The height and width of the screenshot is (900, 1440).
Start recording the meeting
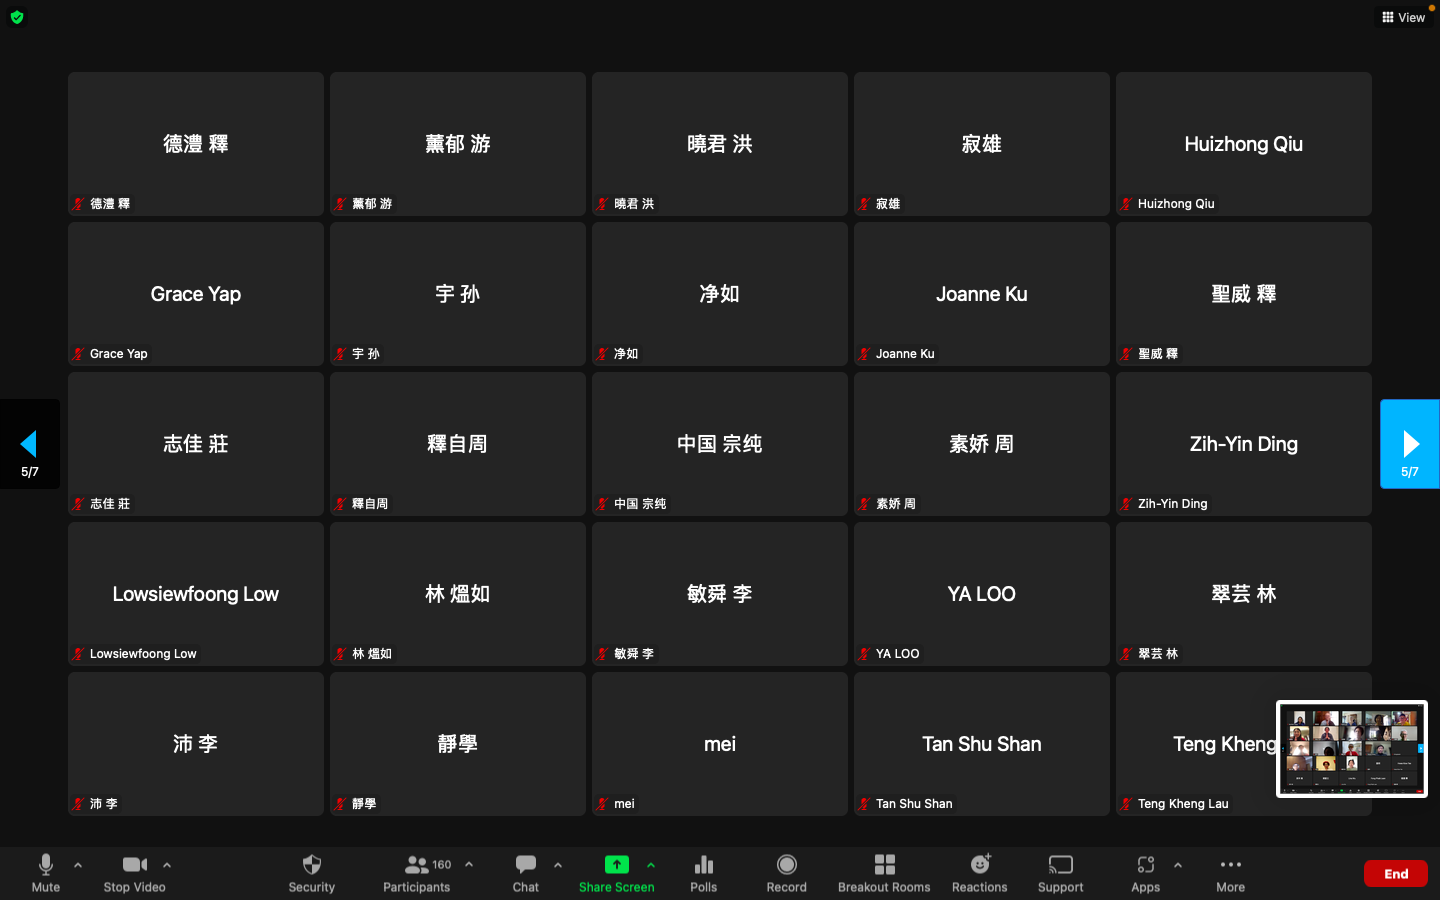(786, 872)
